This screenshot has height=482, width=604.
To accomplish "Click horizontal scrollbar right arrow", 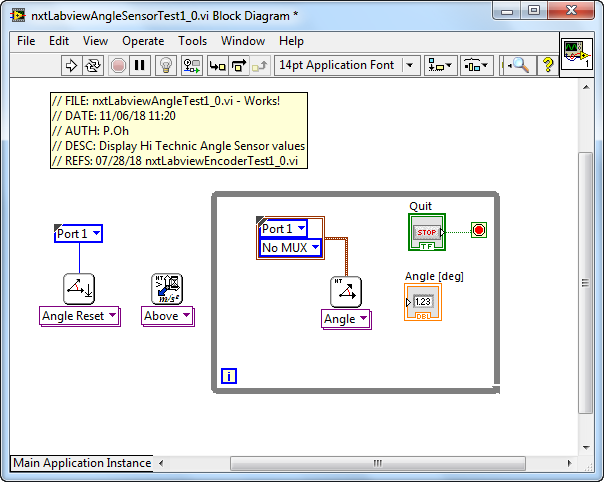I will pyautogui.click(x=569, y=463).
